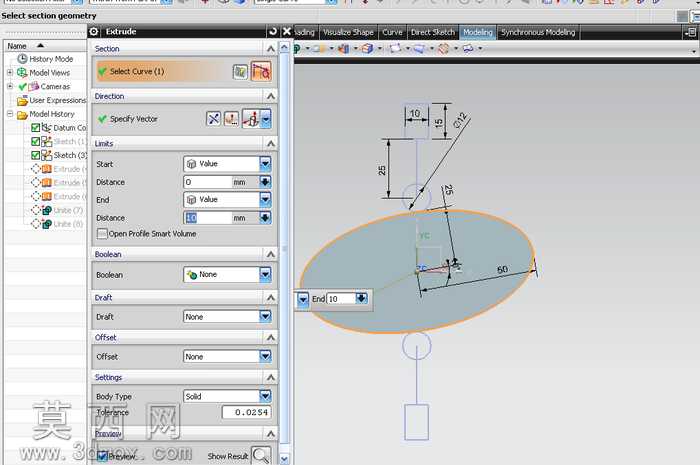This screenshot has width=700, height=465.
Task: Click the Ø12 dimension label
Action: click(460, 120)
